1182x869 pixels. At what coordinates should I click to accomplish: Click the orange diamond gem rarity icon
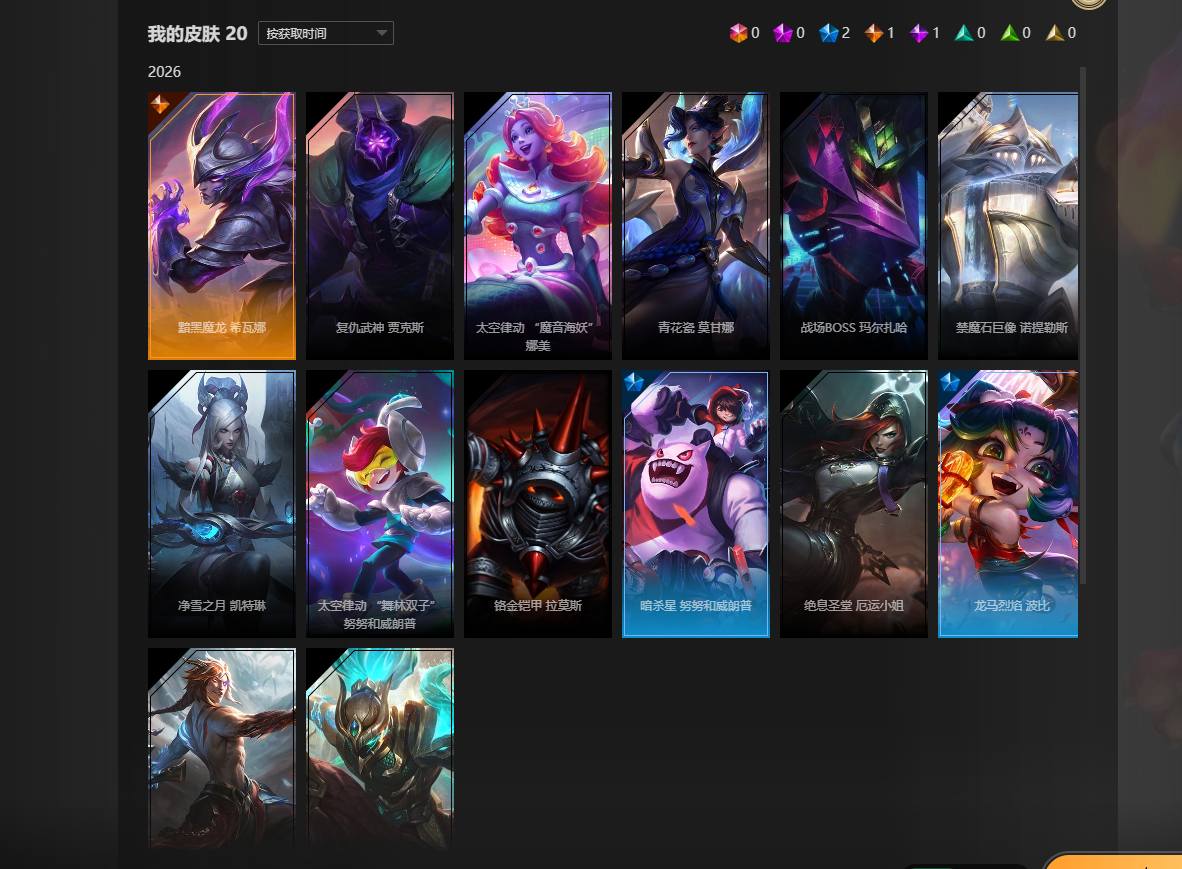pos(874,33)
